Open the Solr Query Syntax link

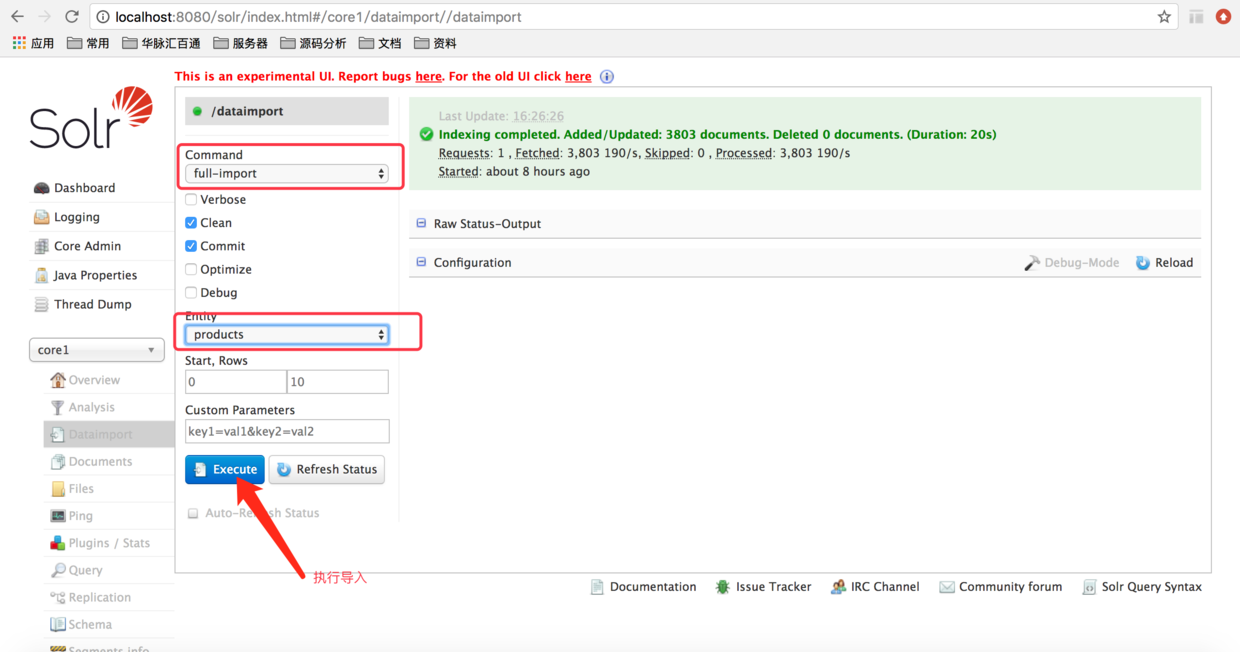tap(1141, 587)
